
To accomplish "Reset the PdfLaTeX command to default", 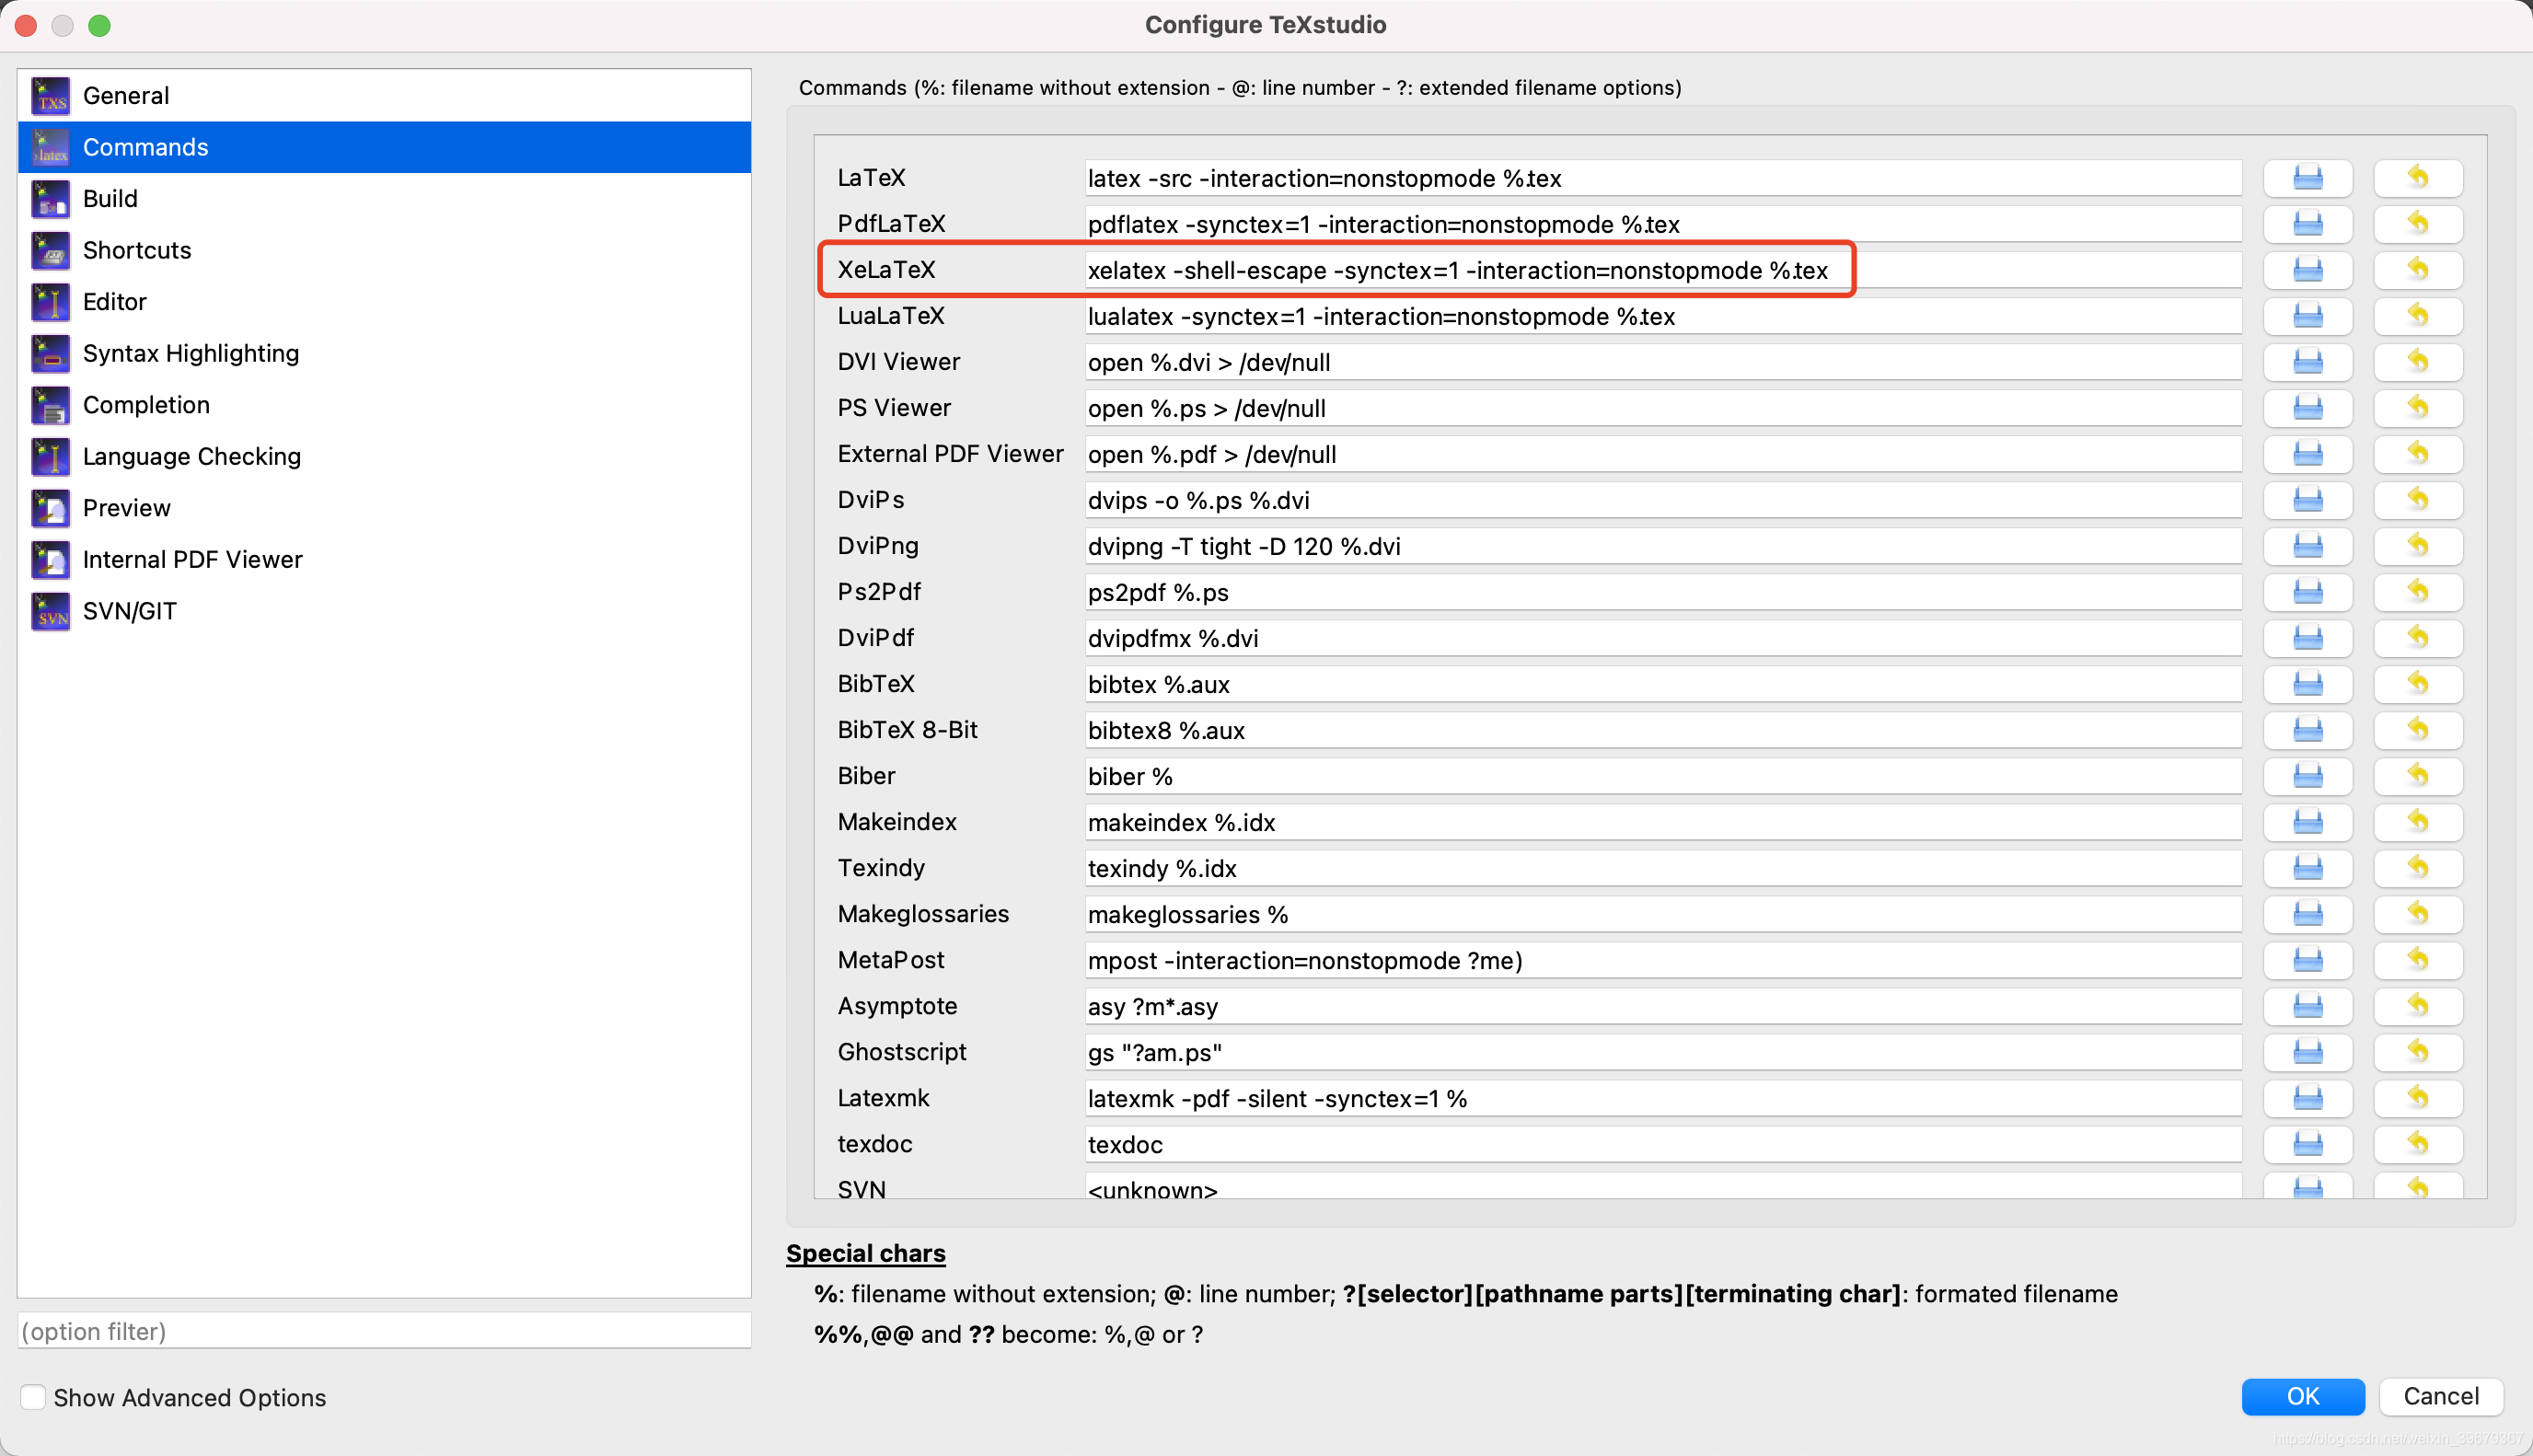I will pyautogui.click(x=2417, y=224).
